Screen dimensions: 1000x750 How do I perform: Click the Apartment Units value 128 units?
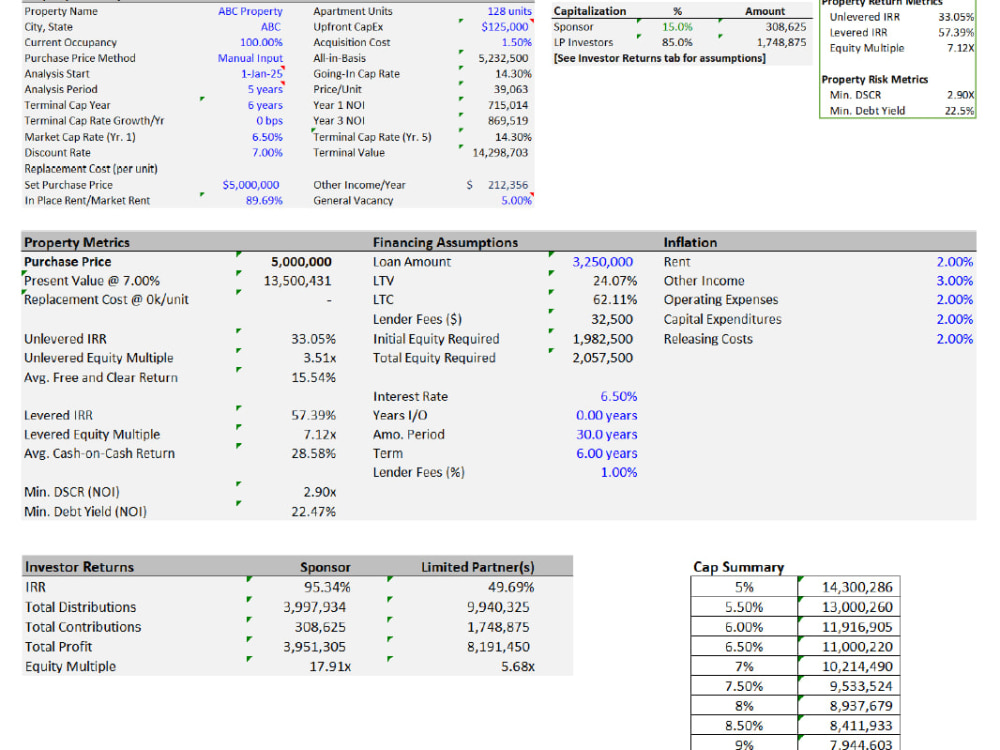[x=509, y=11]
